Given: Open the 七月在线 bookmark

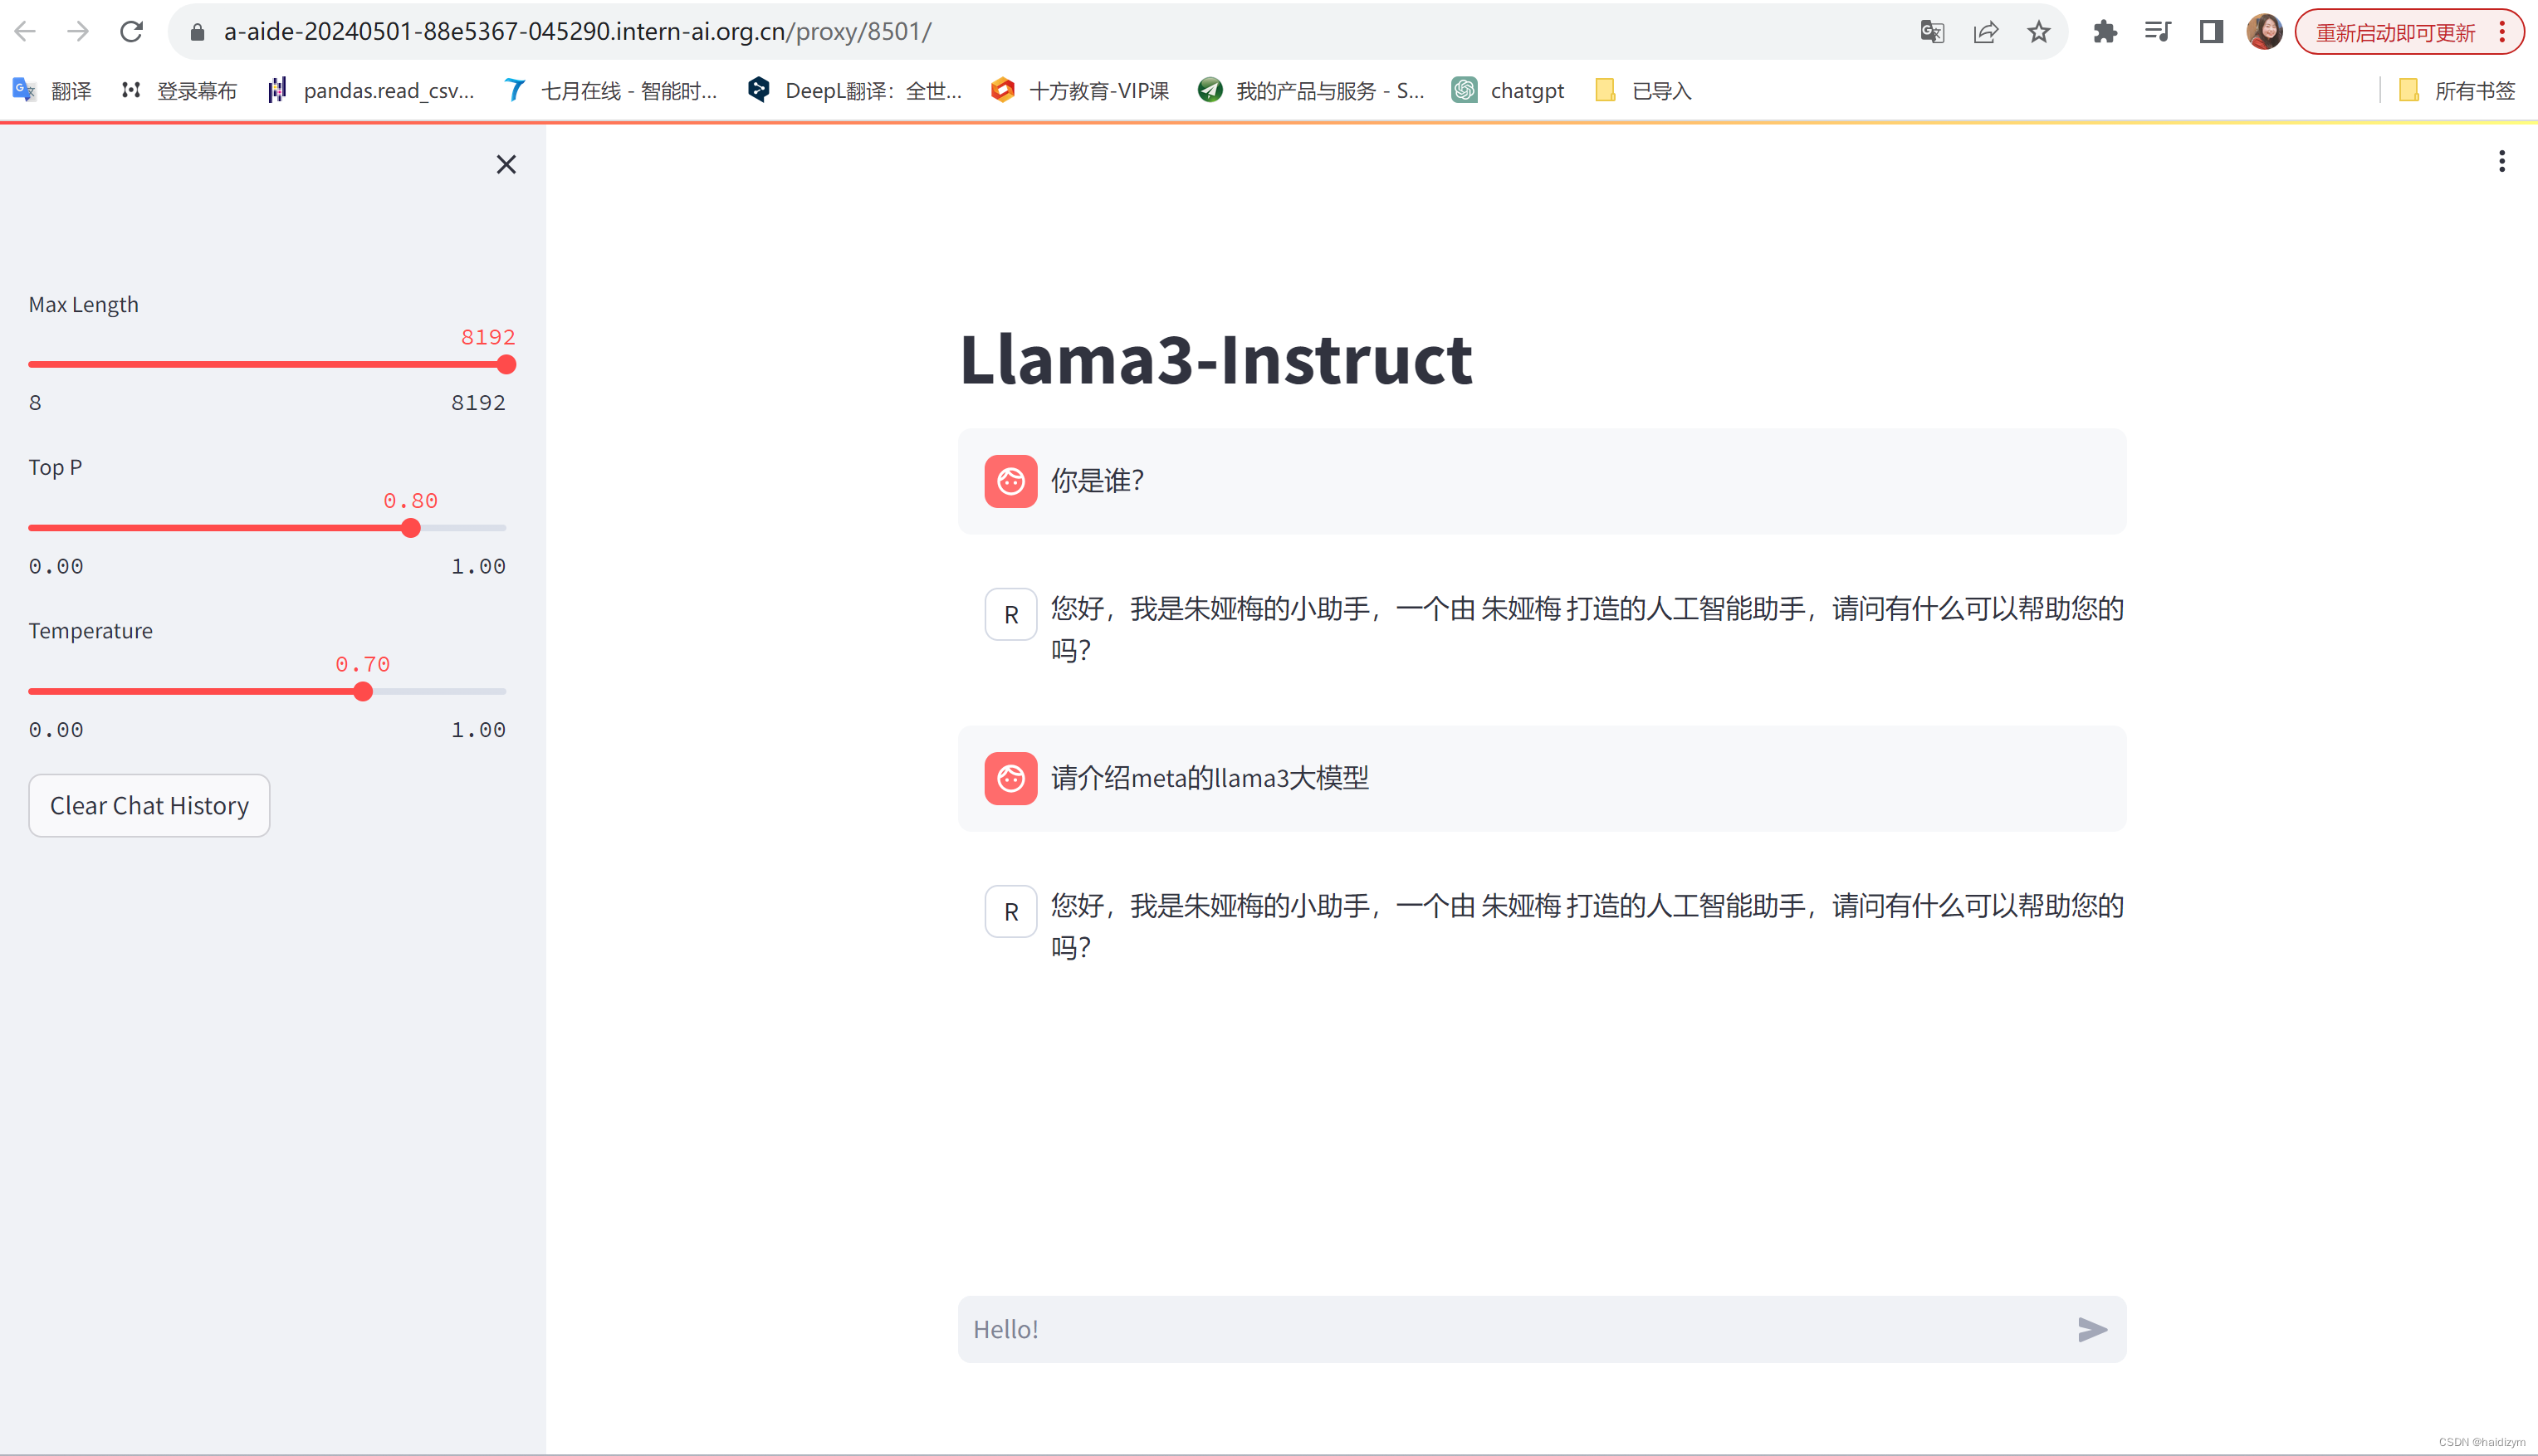Looking at the screenshot, I should (x=611, y=91).
